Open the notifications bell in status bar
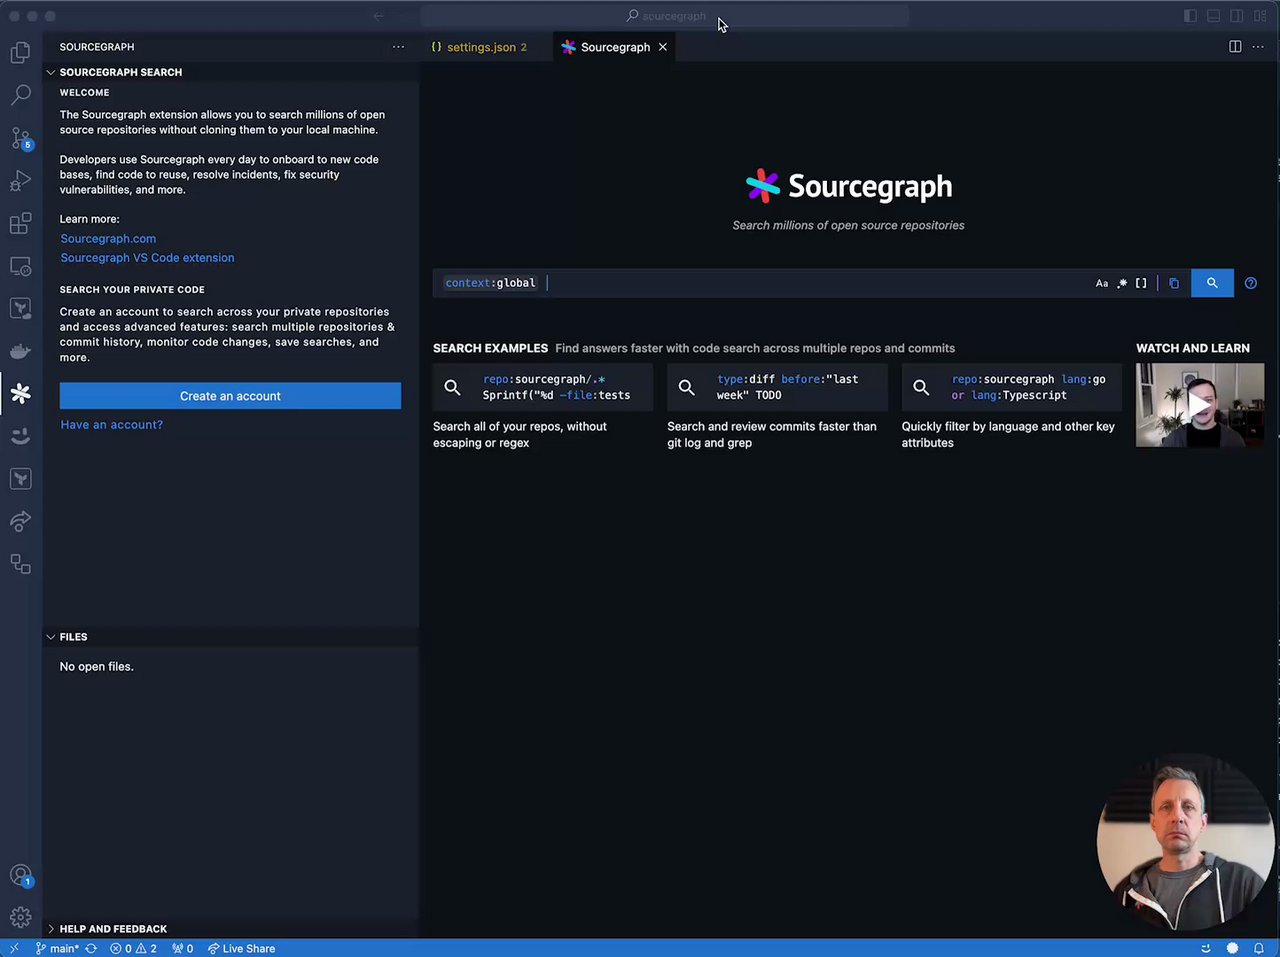 (1259, 948)
